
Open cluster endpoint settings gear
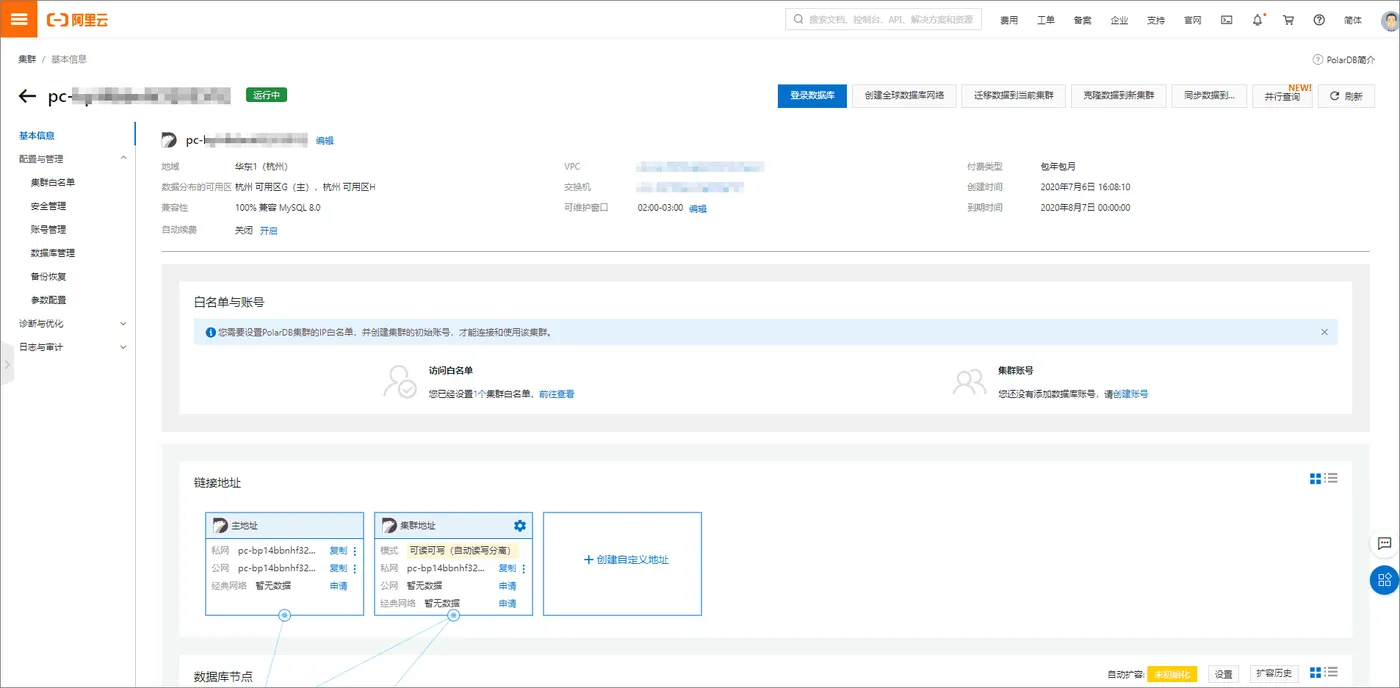[x=519, y=525]
